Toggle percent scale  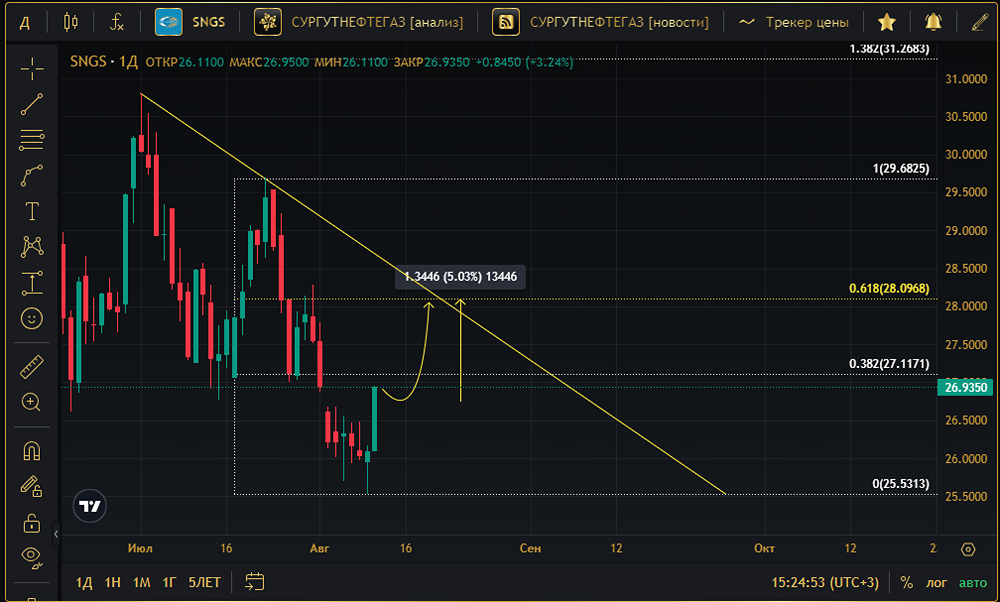906,582
